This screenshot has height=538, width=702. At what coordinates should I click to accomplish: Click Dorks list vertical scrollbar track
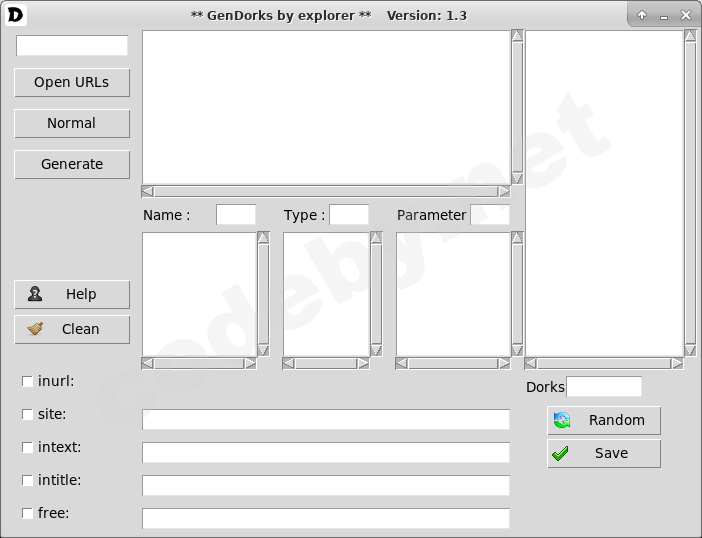point(690,193)
